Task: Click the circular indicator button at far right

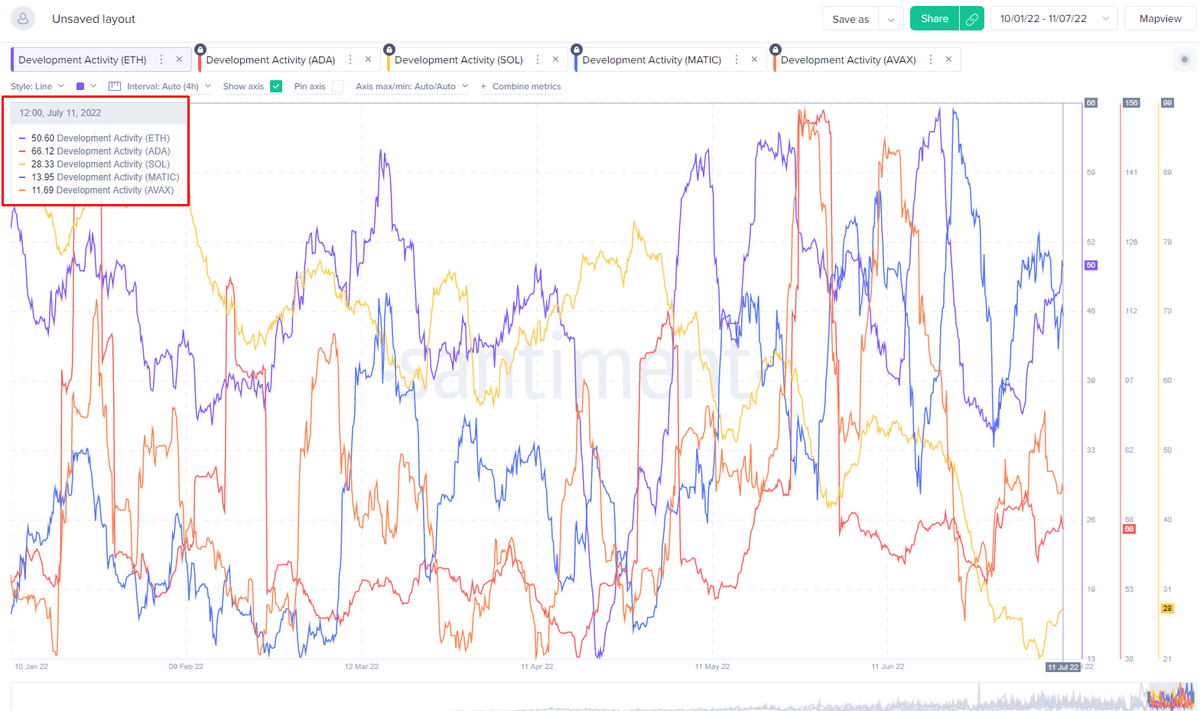Action: (x=1184, y=60)
